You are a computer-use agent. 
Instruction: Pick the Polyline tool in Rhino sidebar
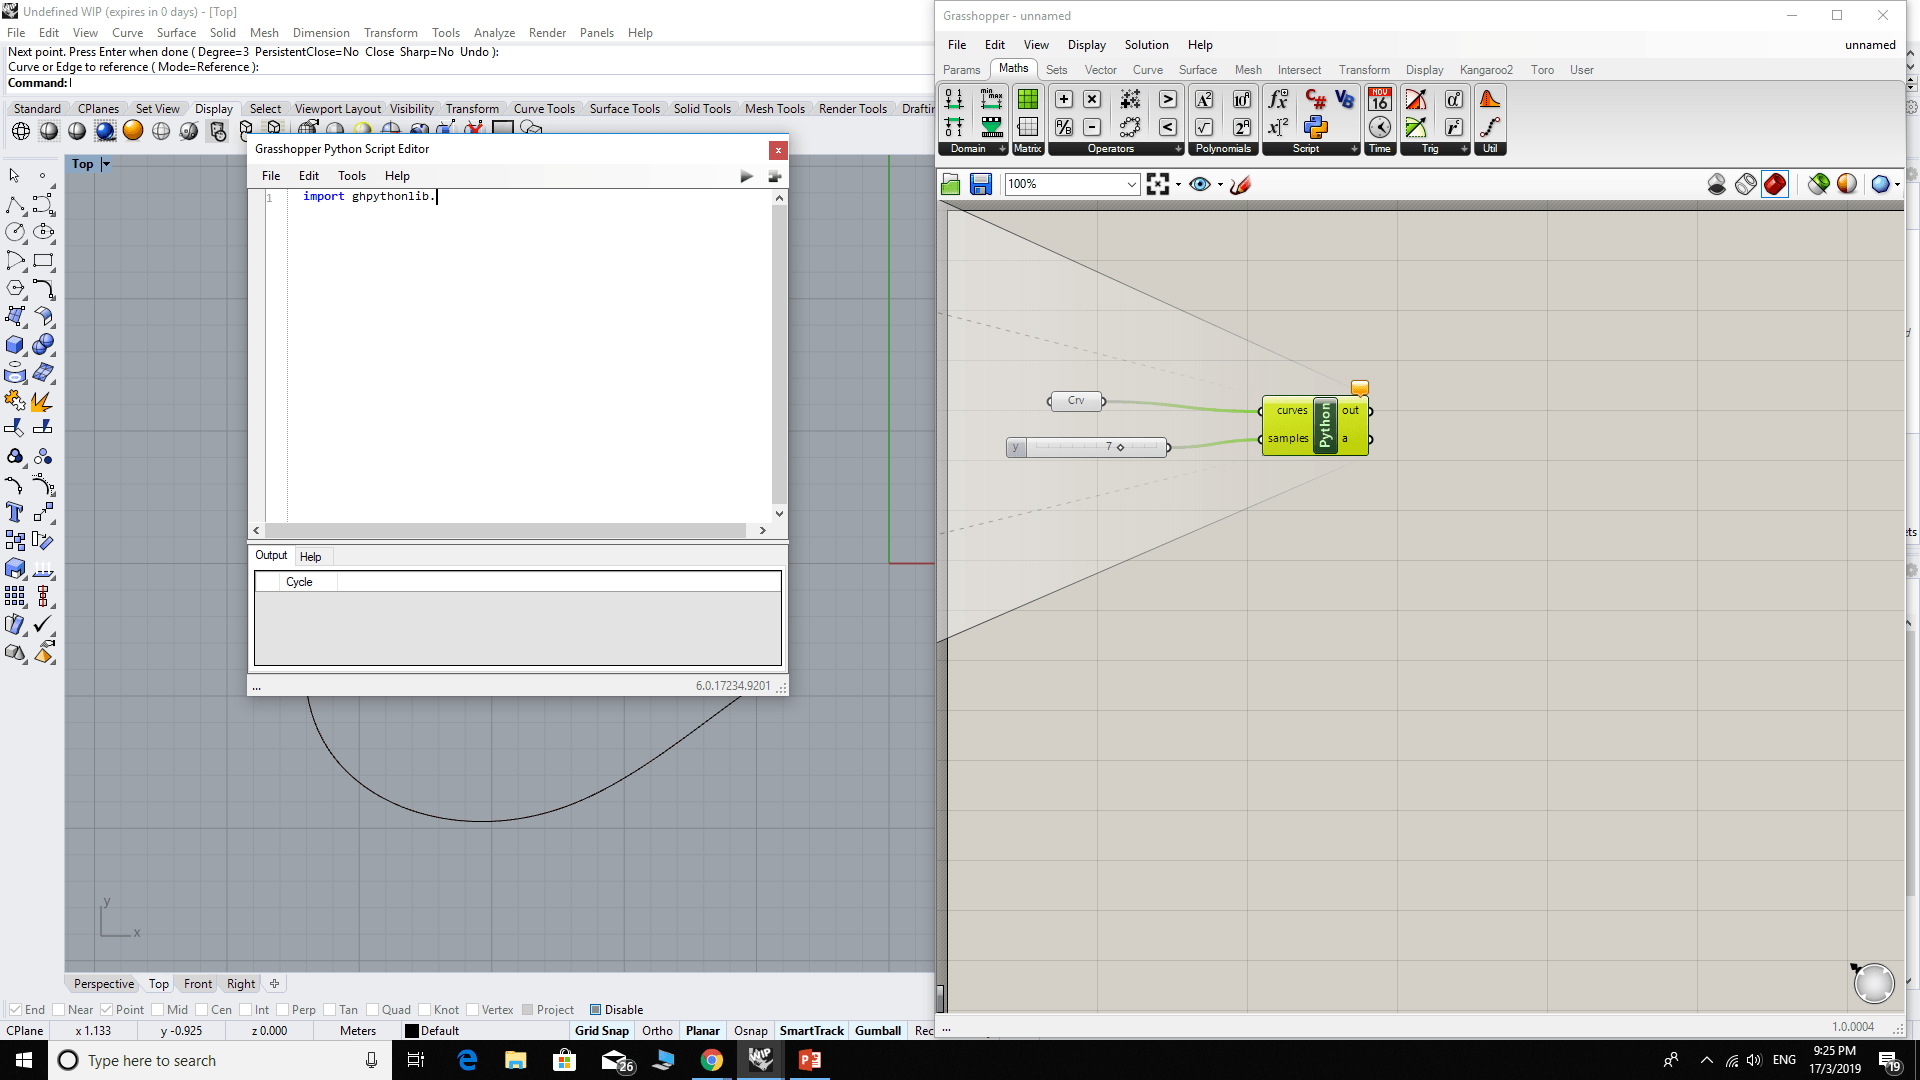[15, 205]
